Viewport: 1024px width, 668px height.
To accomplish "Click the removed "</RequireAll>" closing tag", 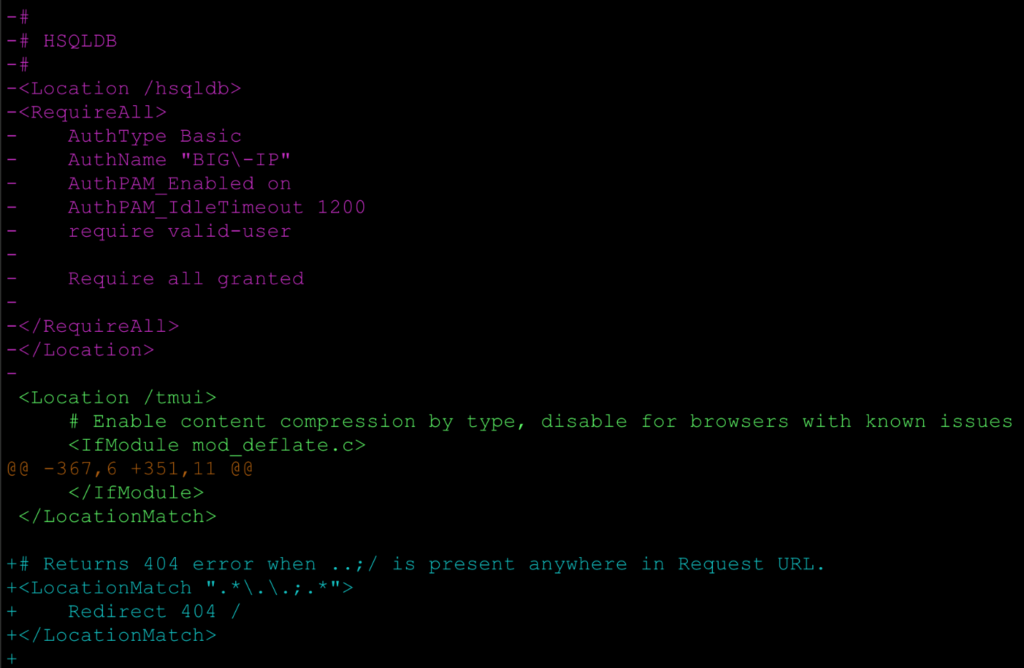I will pyautogui.click(x=97, y=326).
